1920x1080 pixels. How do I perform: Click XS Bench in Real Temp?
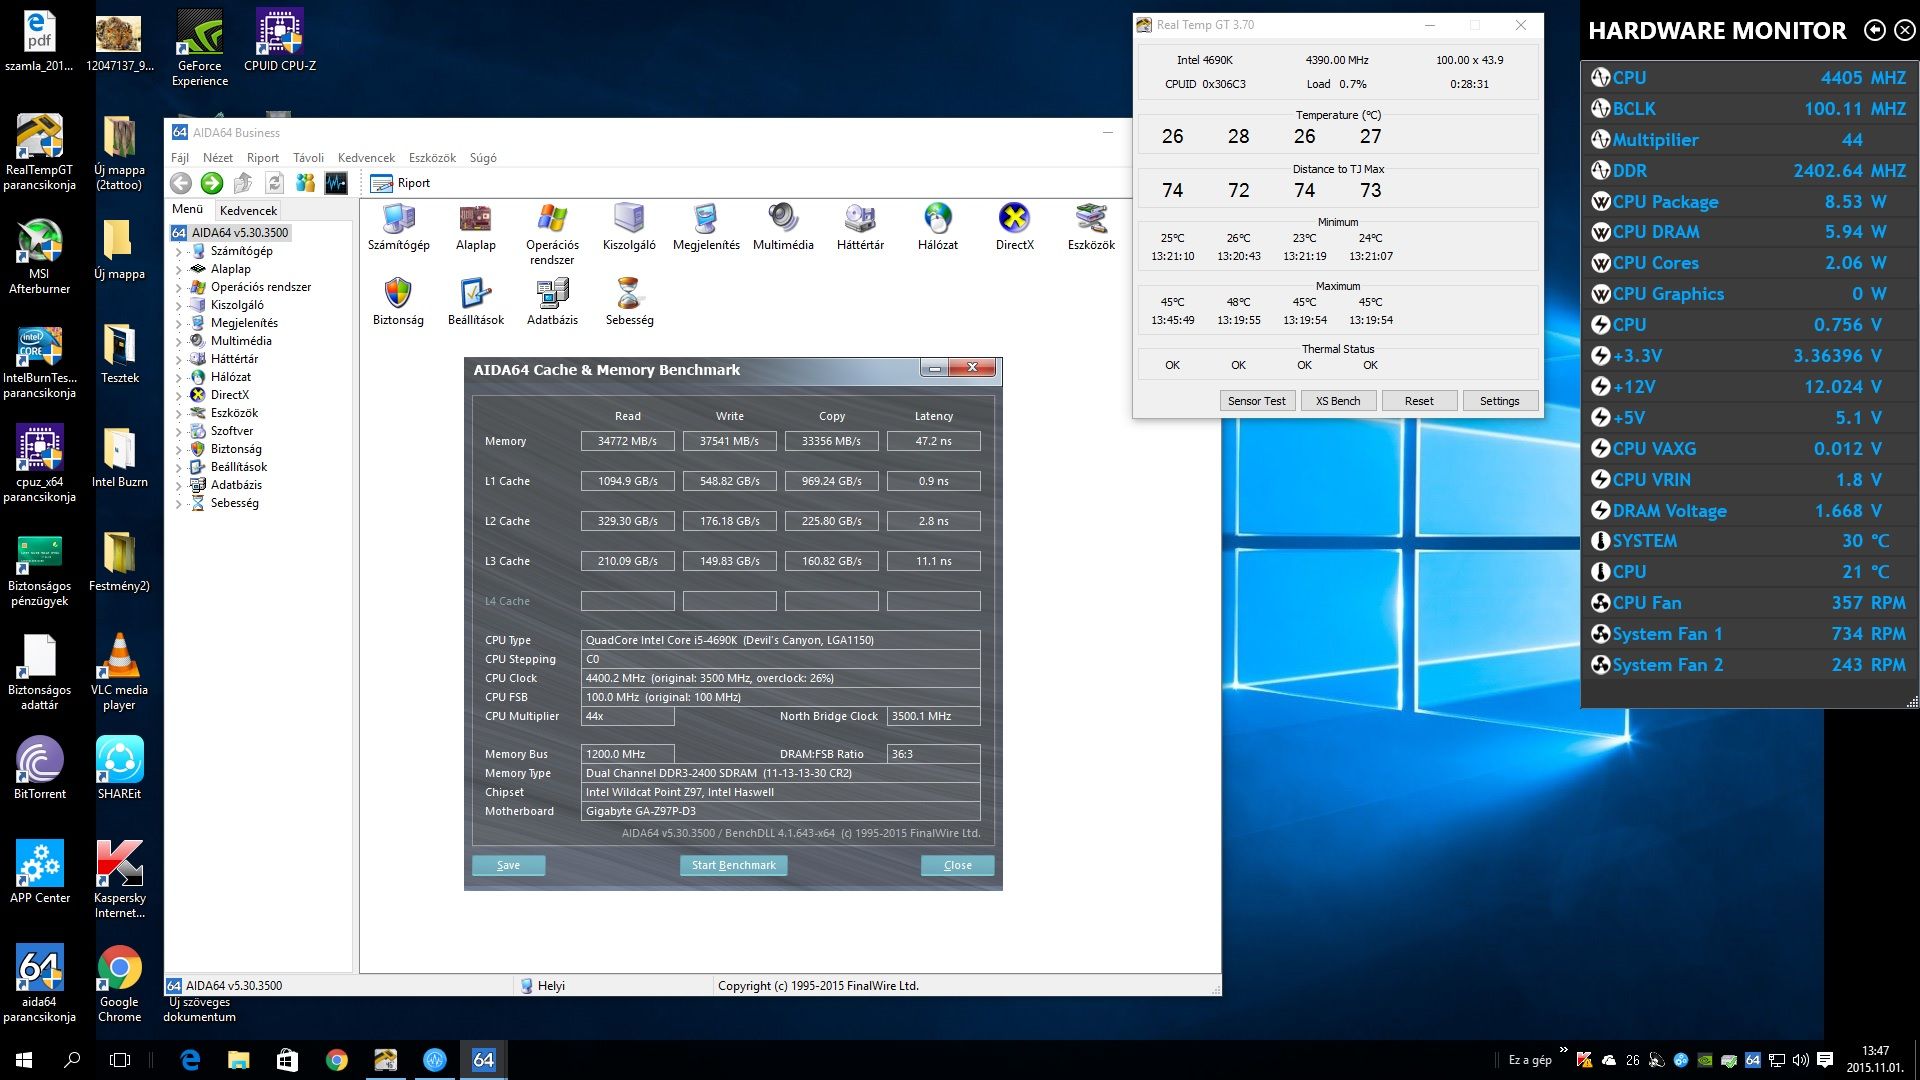(x=1338, y=401)
